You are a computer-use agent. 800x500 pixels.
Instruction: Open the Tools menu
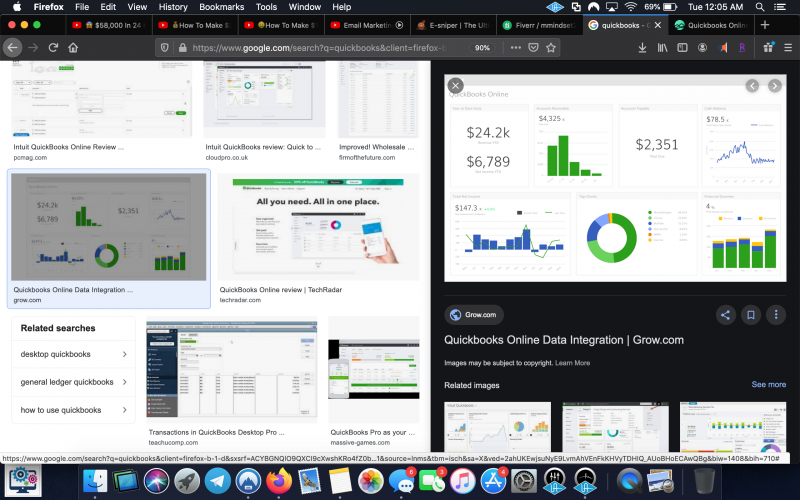click(x=266, y=7)
